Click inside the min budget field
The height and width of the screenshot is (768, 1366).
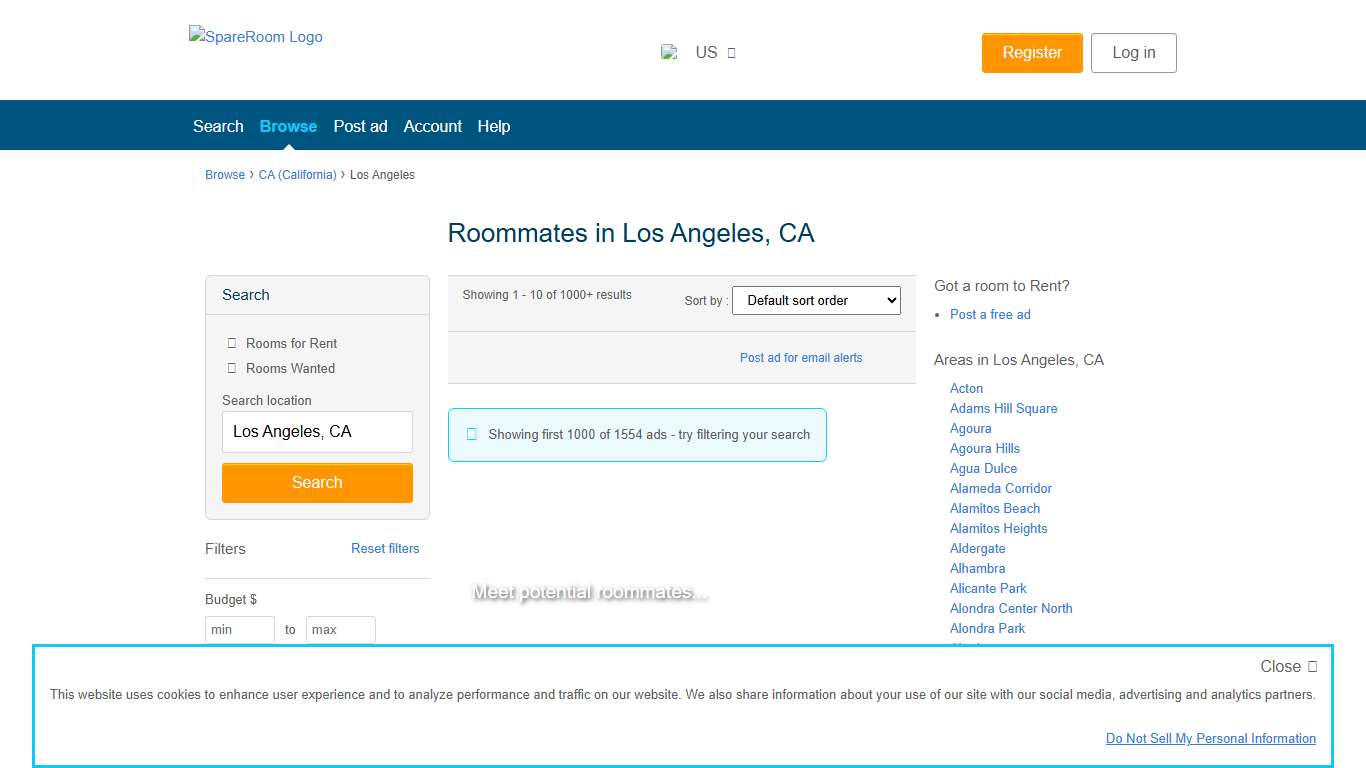[x=239, y=629]
